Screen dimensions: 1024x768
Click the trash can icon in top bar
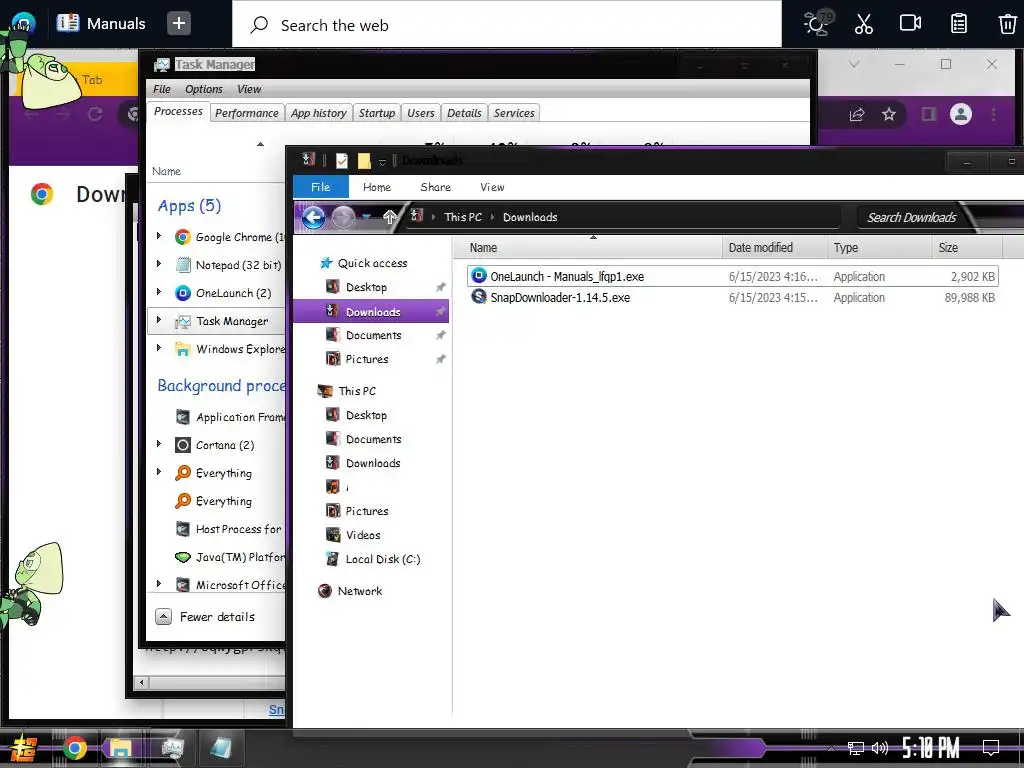pyautogui.click(x=1007, y=24)
